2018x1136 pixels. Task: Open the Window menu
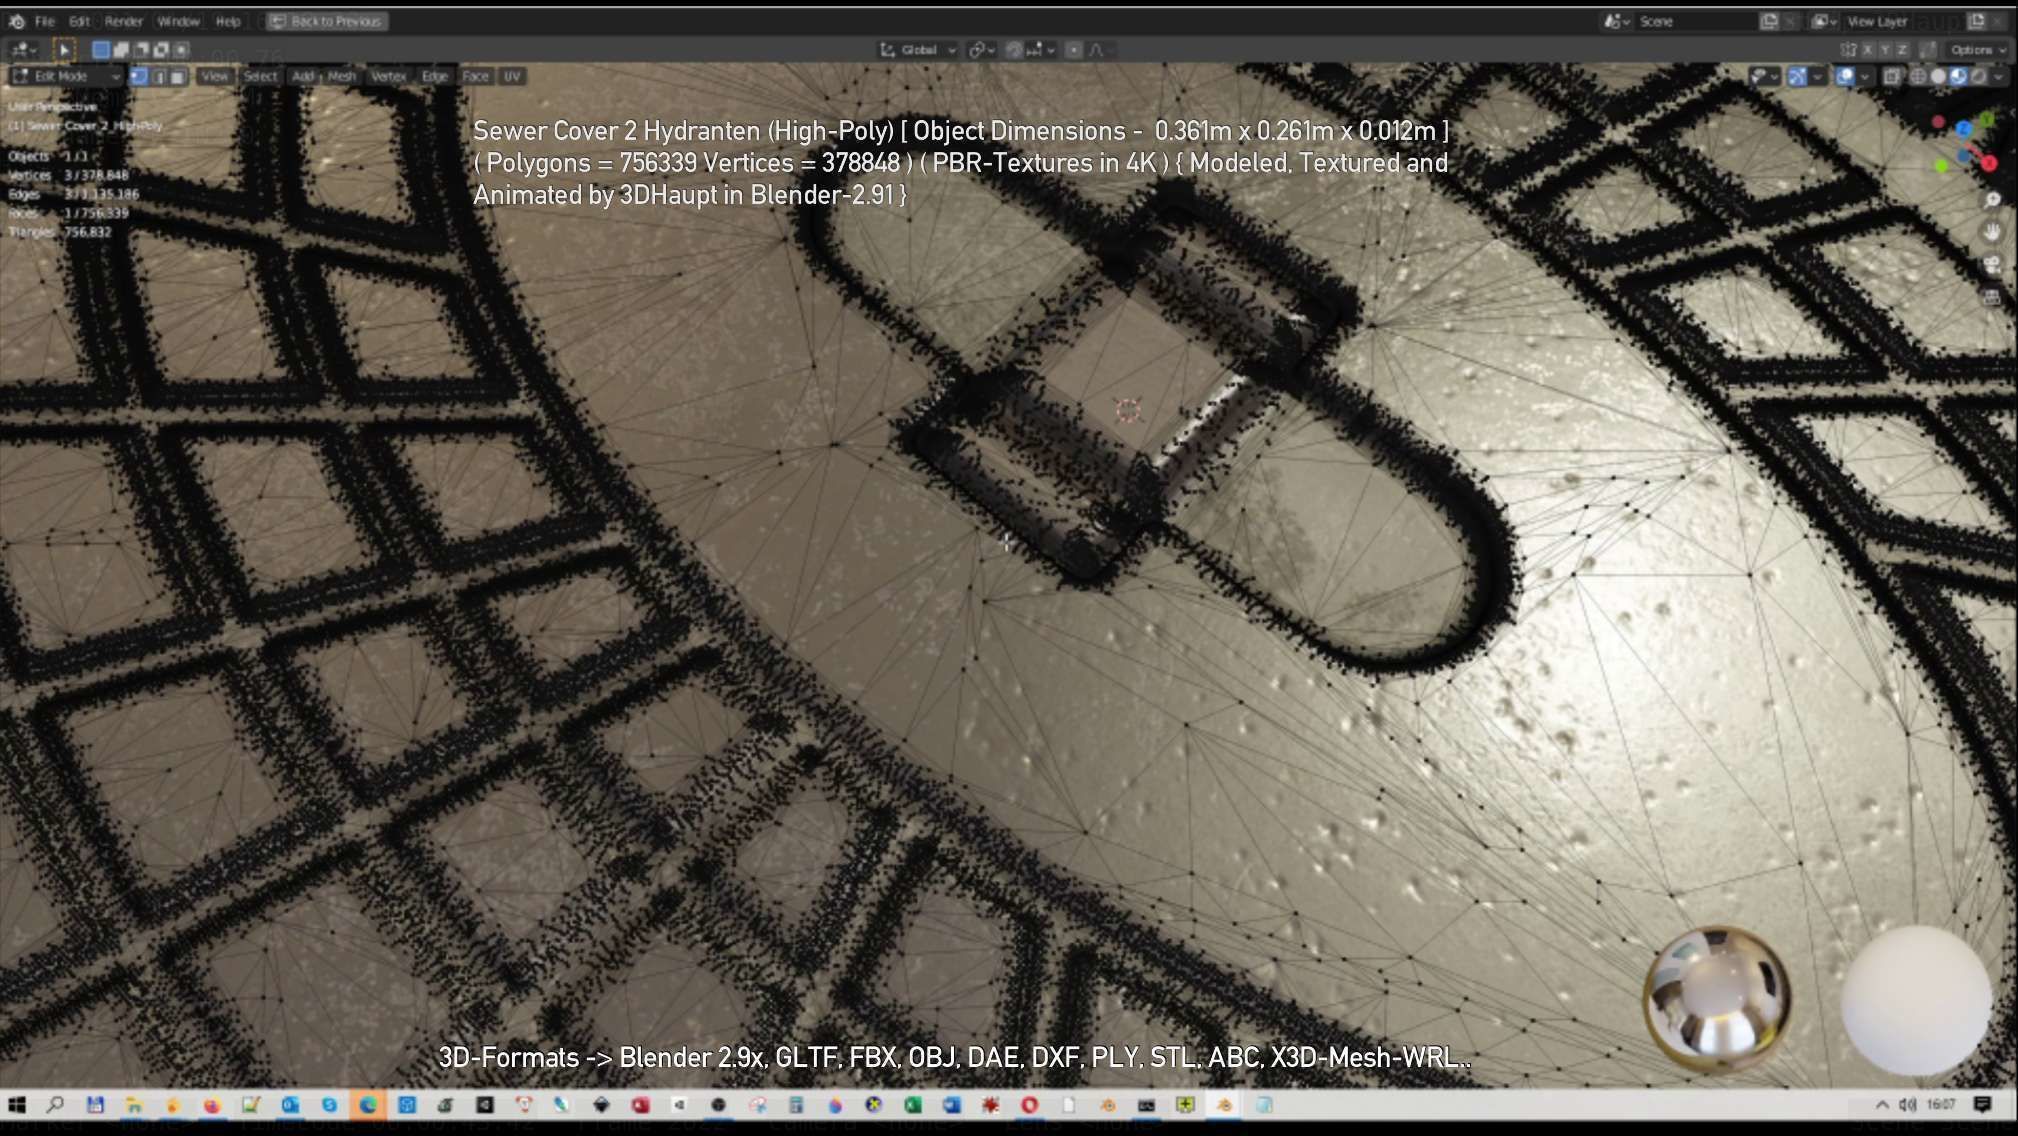178,21
